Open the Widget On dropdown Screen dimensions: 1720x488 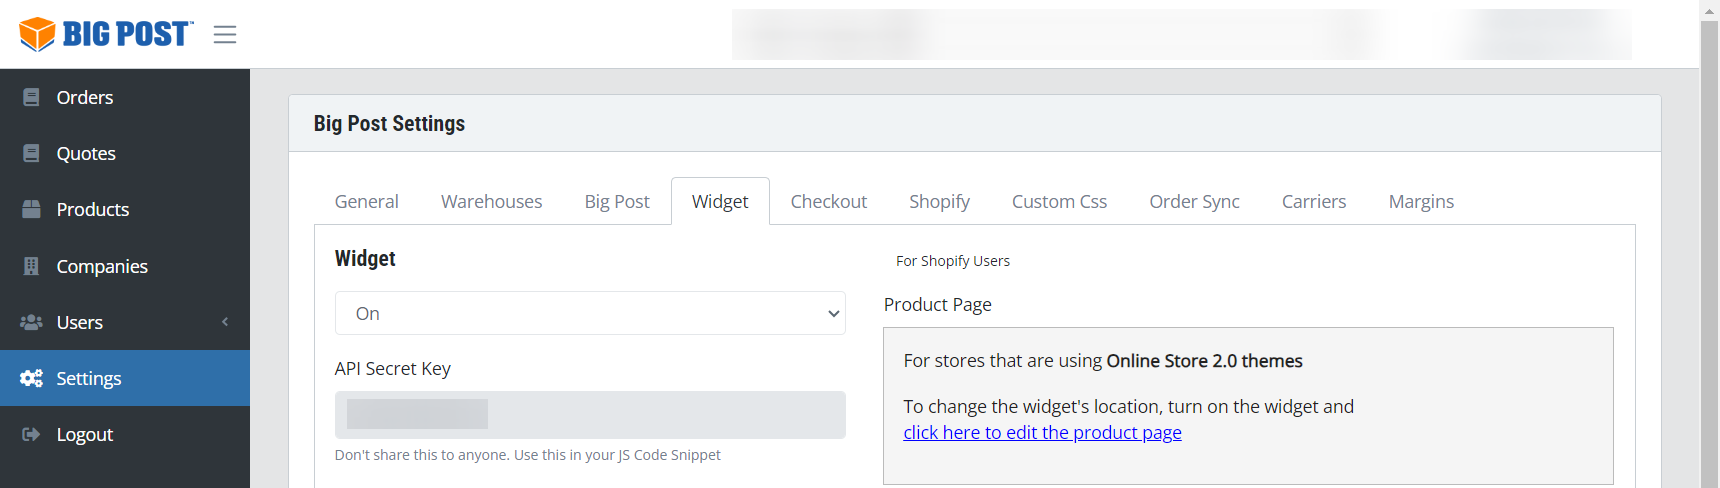pyautogui.click(x=590, y=313)
